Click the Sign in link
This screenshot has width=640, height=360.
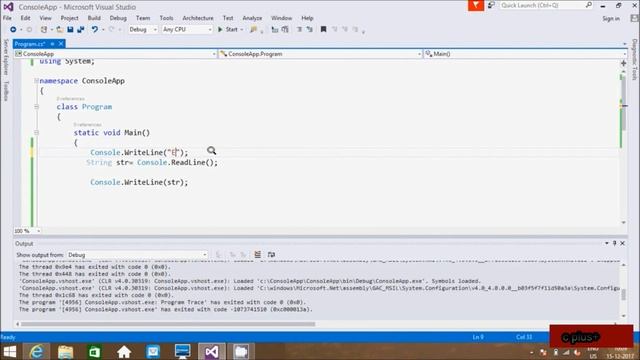[x=611, y=18]
